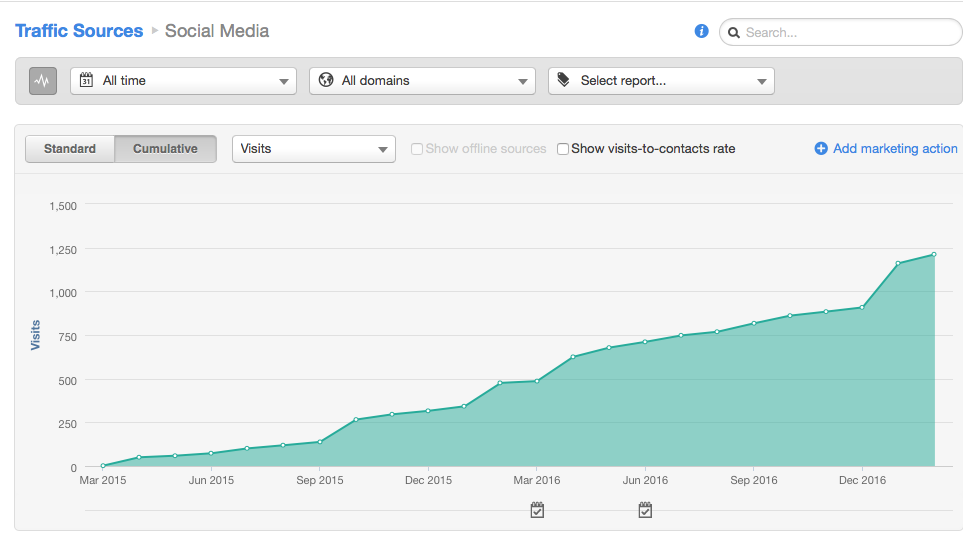This screenshot has width=963, height=537.
Task: Click the last data point on the chart
Action: (934, 254)
